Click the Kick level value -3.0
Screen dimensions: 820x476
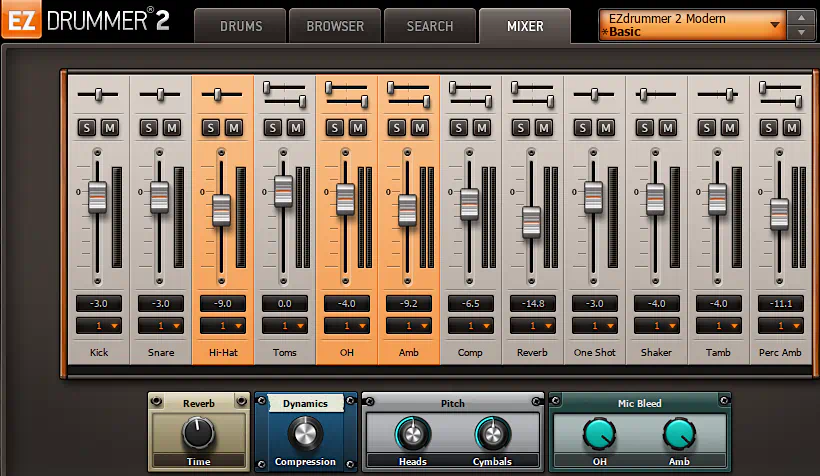(99, 303)
